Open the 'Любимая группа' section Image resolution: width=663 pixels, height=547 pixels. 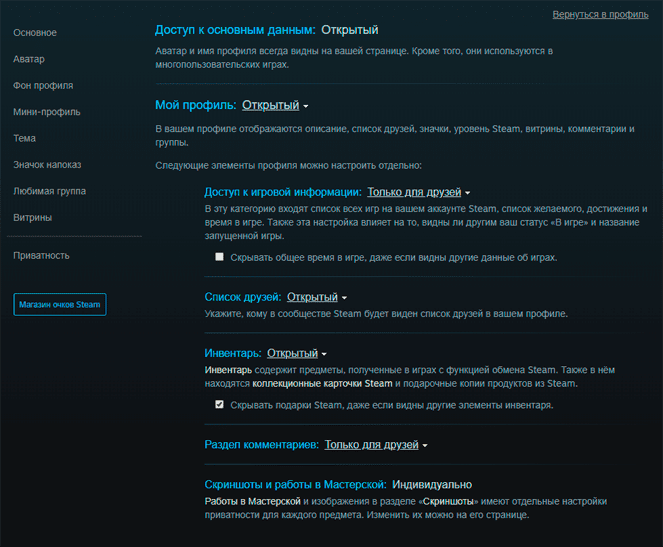pyautogui.click(x=49, y=190)
